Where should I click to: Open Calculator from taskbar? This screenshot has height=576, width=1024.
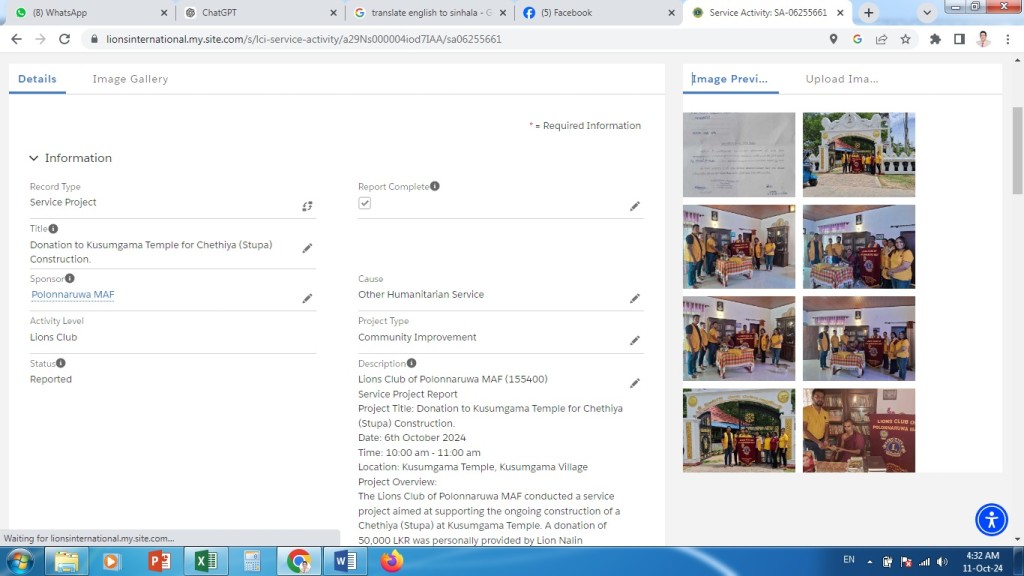click(x=252, y=561)
